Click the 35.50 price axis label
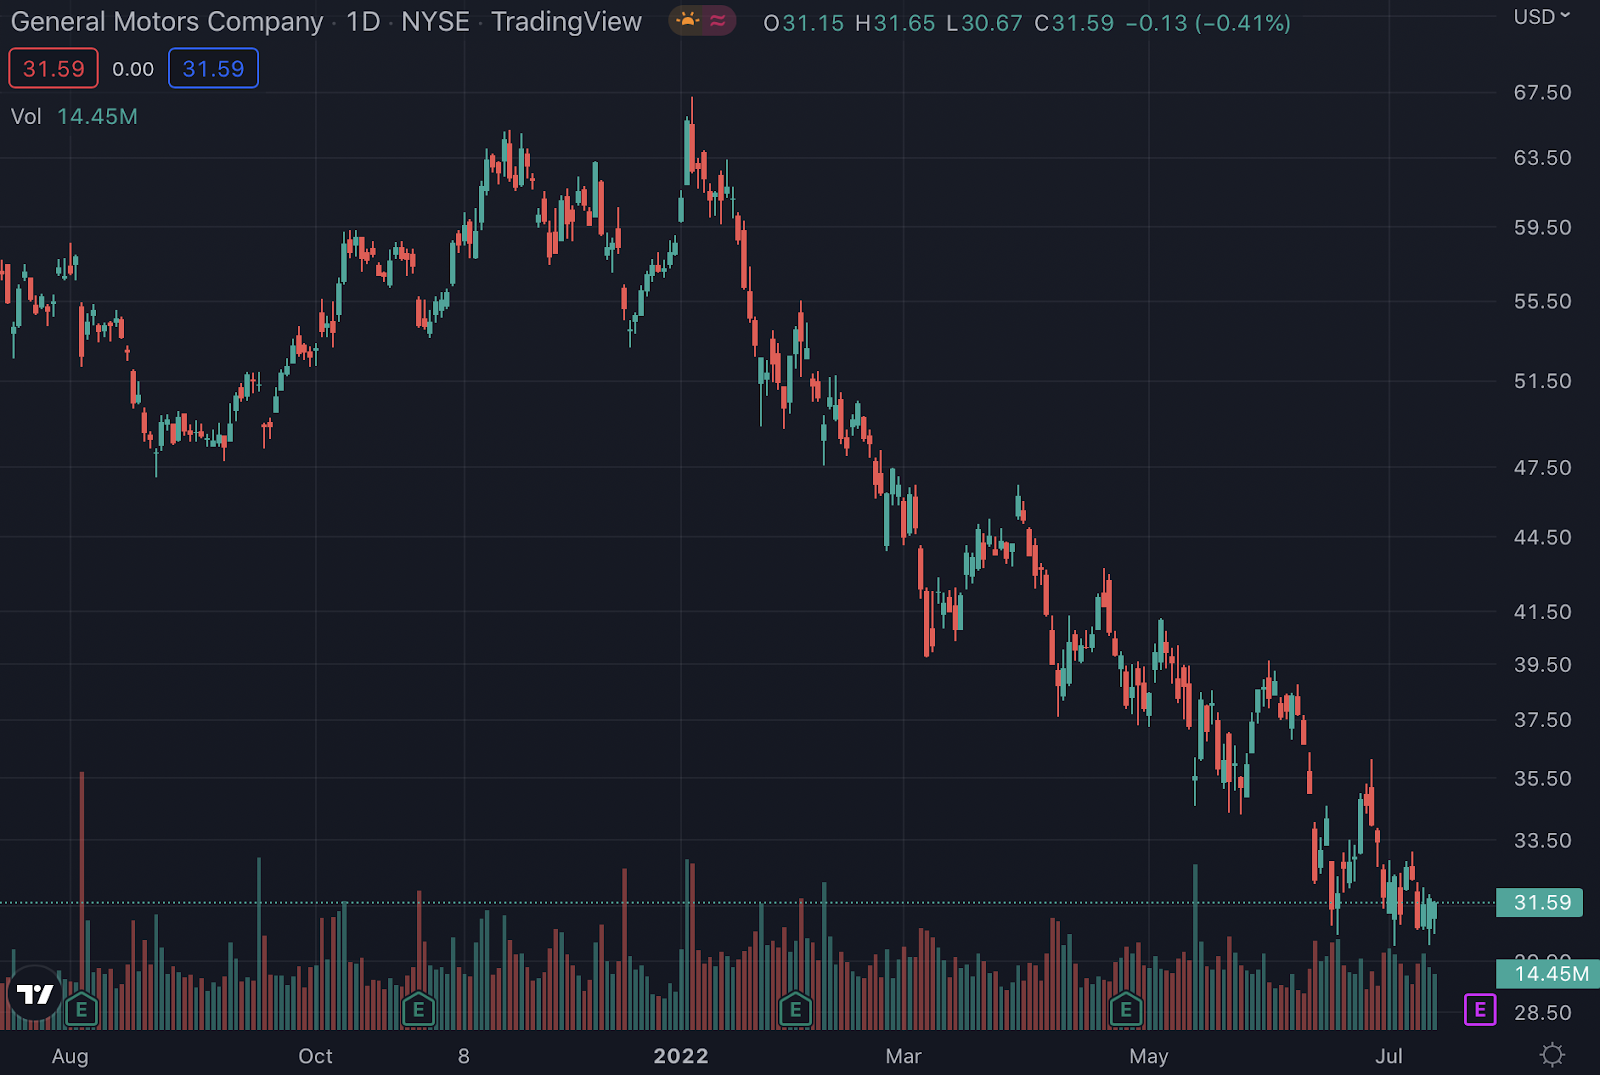The height and width of the screenshot is (1075, 1600). (1542, 779)
